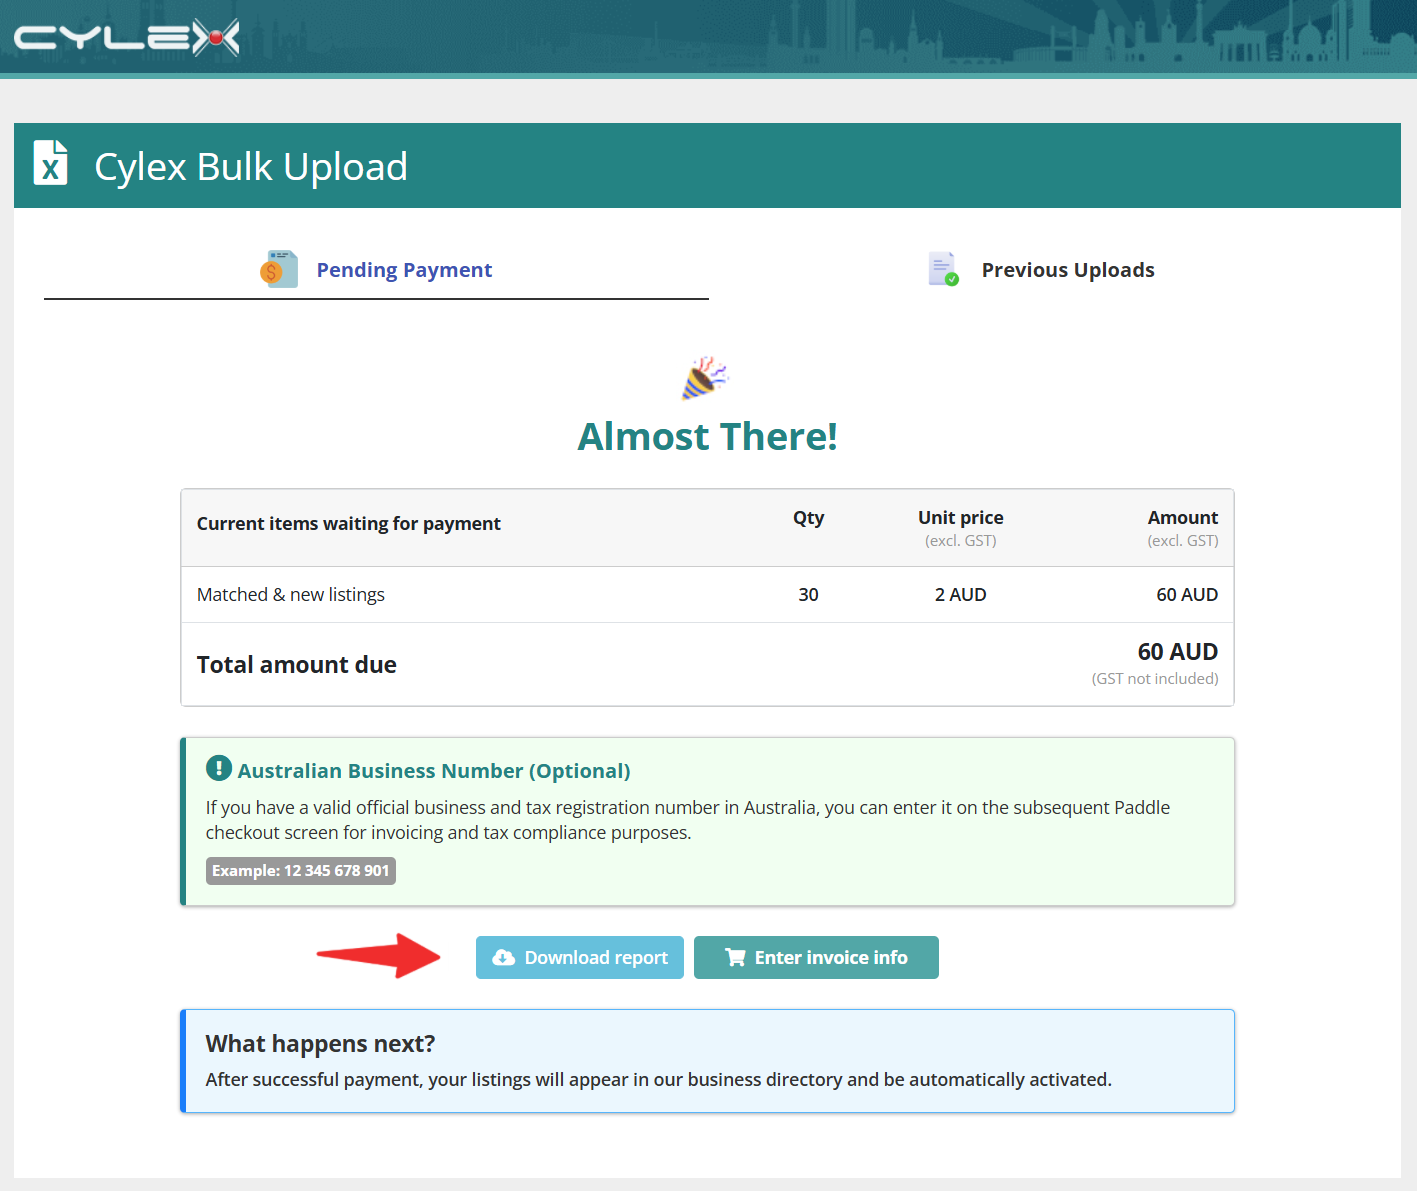Click the 60 AUD total amount value
The height and width of the screenshot is (1191, 1417).
[1177, 652]
